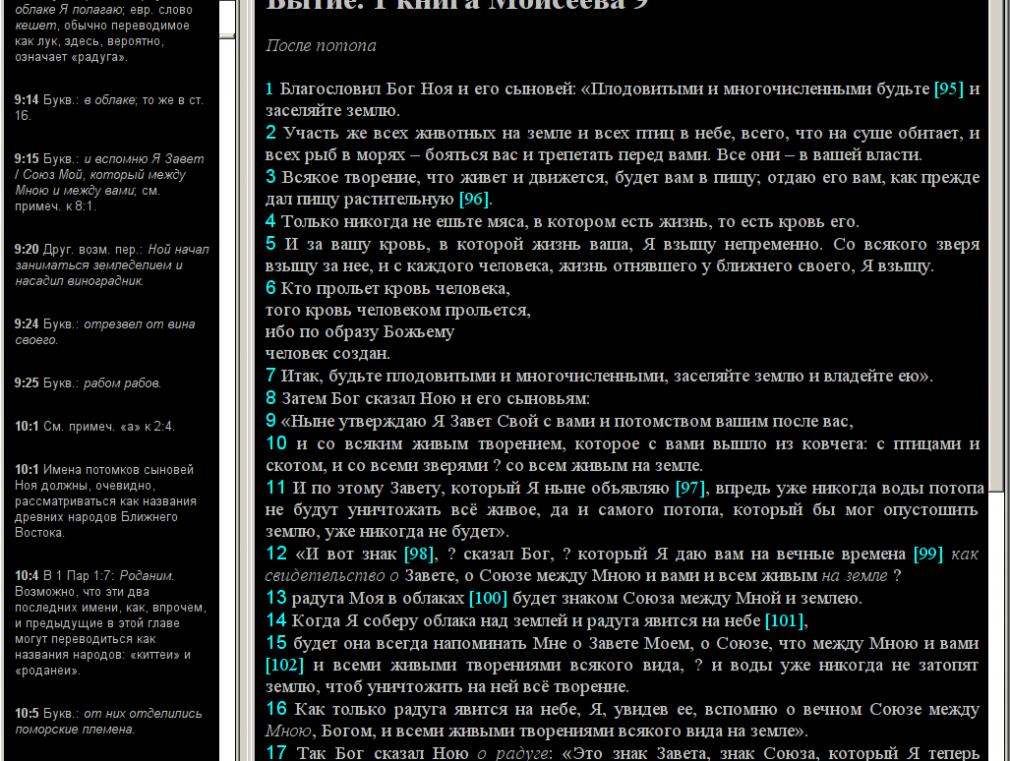Image resolution: width=1010 pixels, height=761 pixels.
Task: Open footnote link [102] in verse 15
Action: (x=285, y=665)
